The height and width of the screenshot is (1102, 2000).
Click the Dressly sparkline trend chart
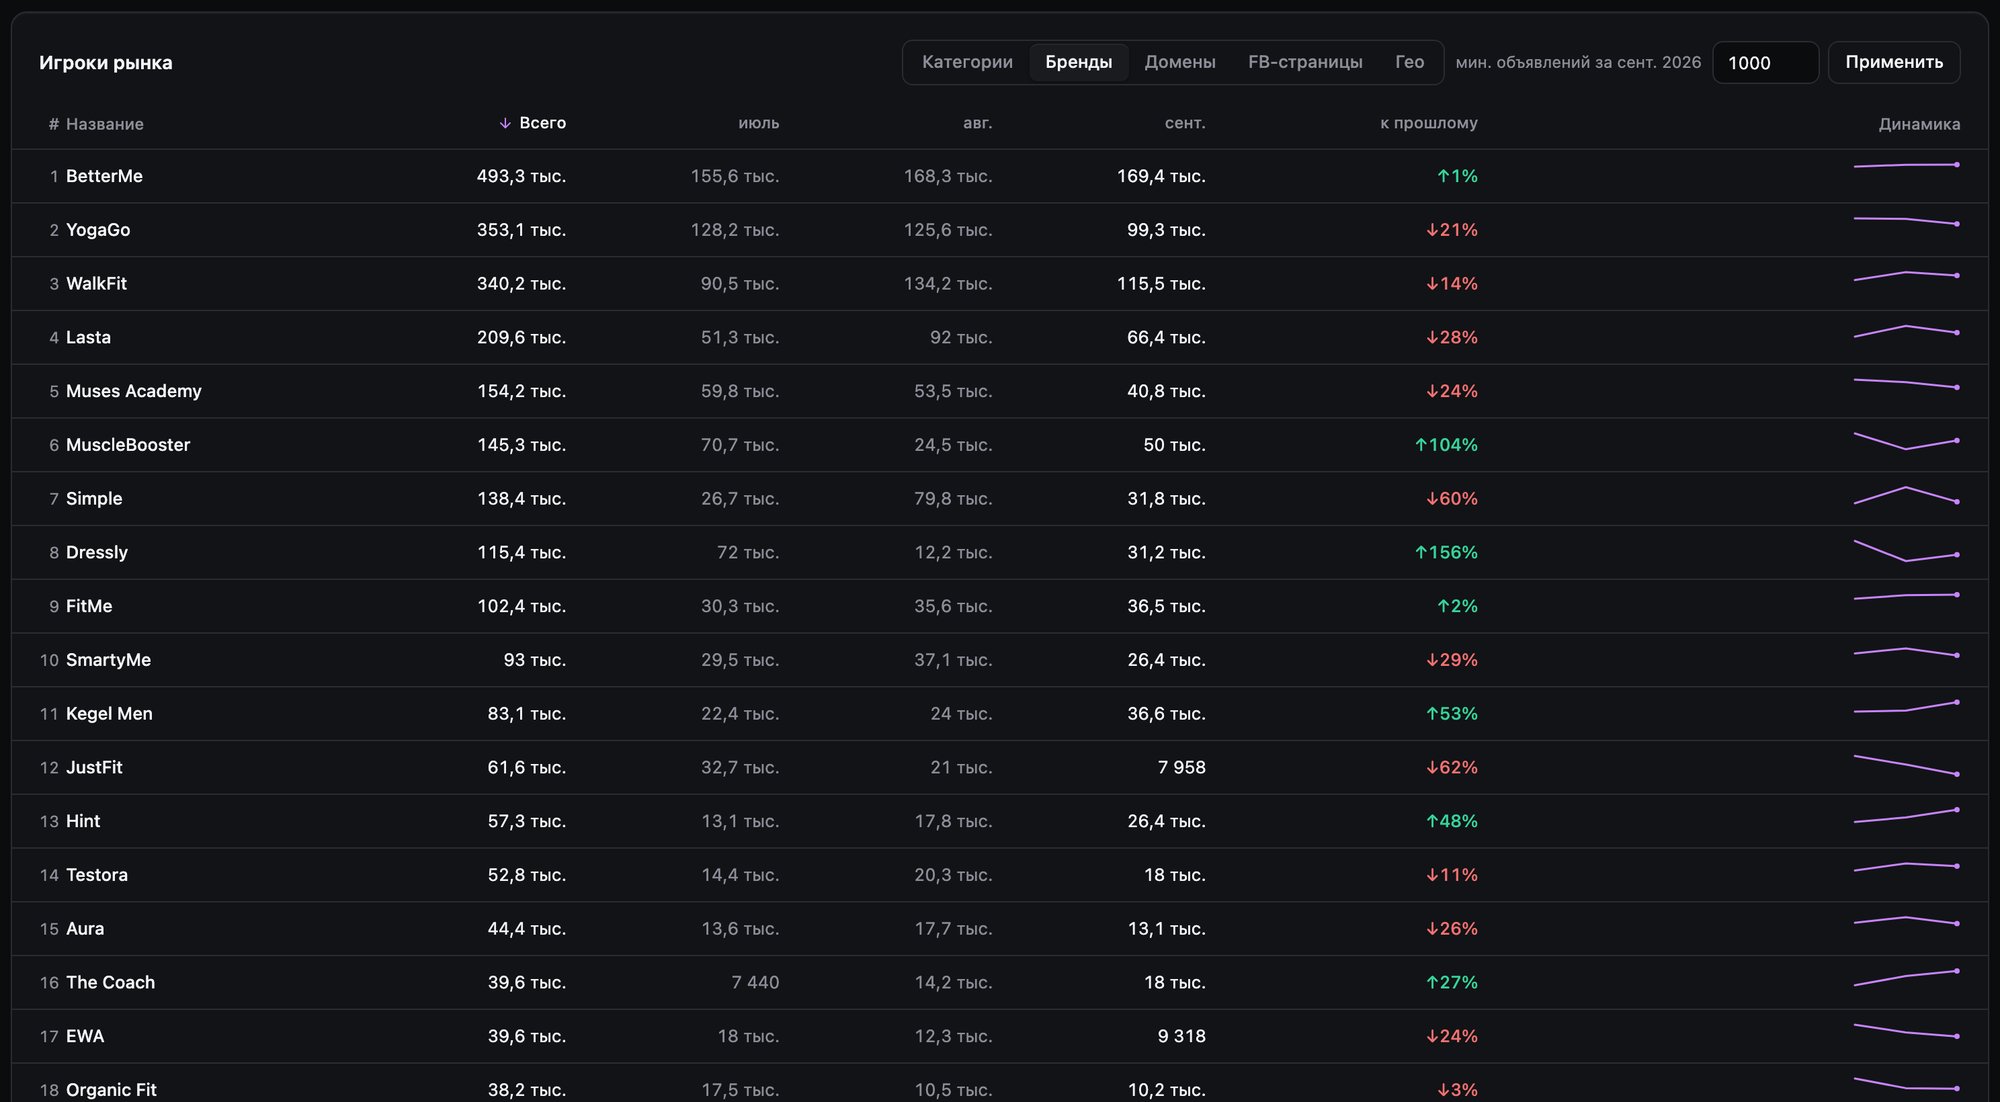tap(1906, 551)
